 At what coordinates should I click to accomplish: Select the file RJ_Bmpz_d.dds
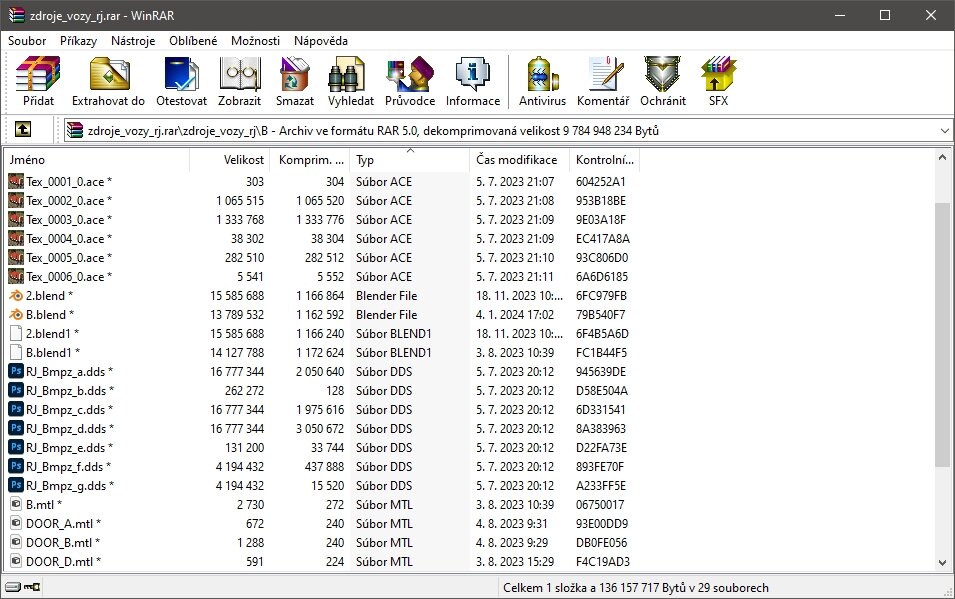click(69, 428)
